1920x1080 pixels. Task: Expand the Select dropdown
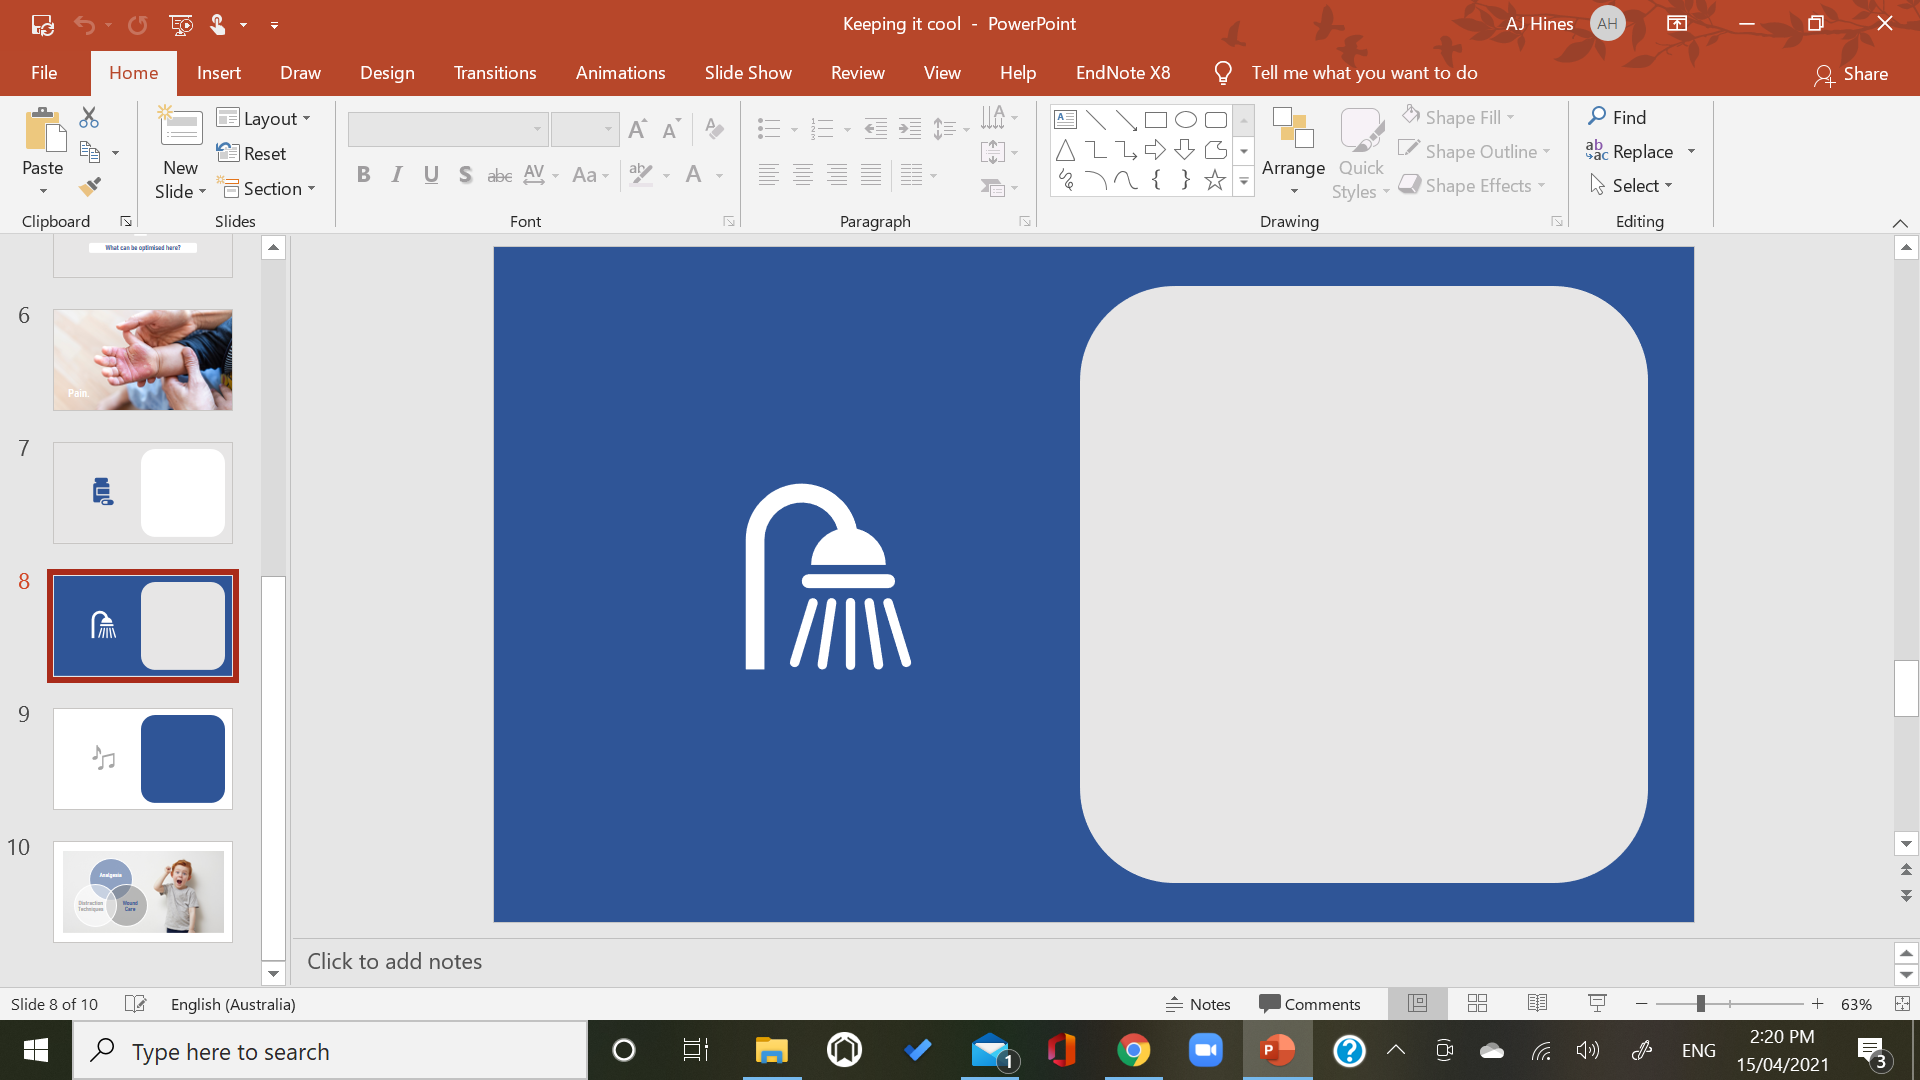pos(1632,186)
